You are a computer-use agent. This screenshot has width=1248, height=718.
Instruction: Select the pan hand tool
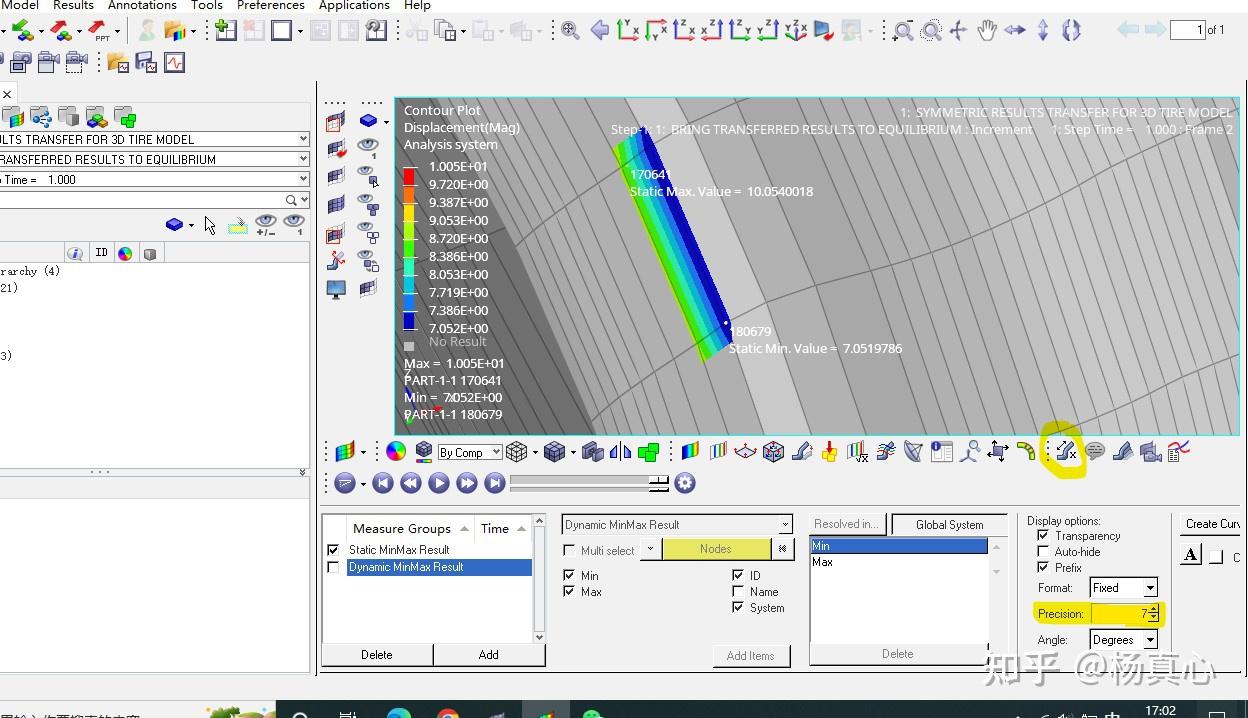(986, 31)
